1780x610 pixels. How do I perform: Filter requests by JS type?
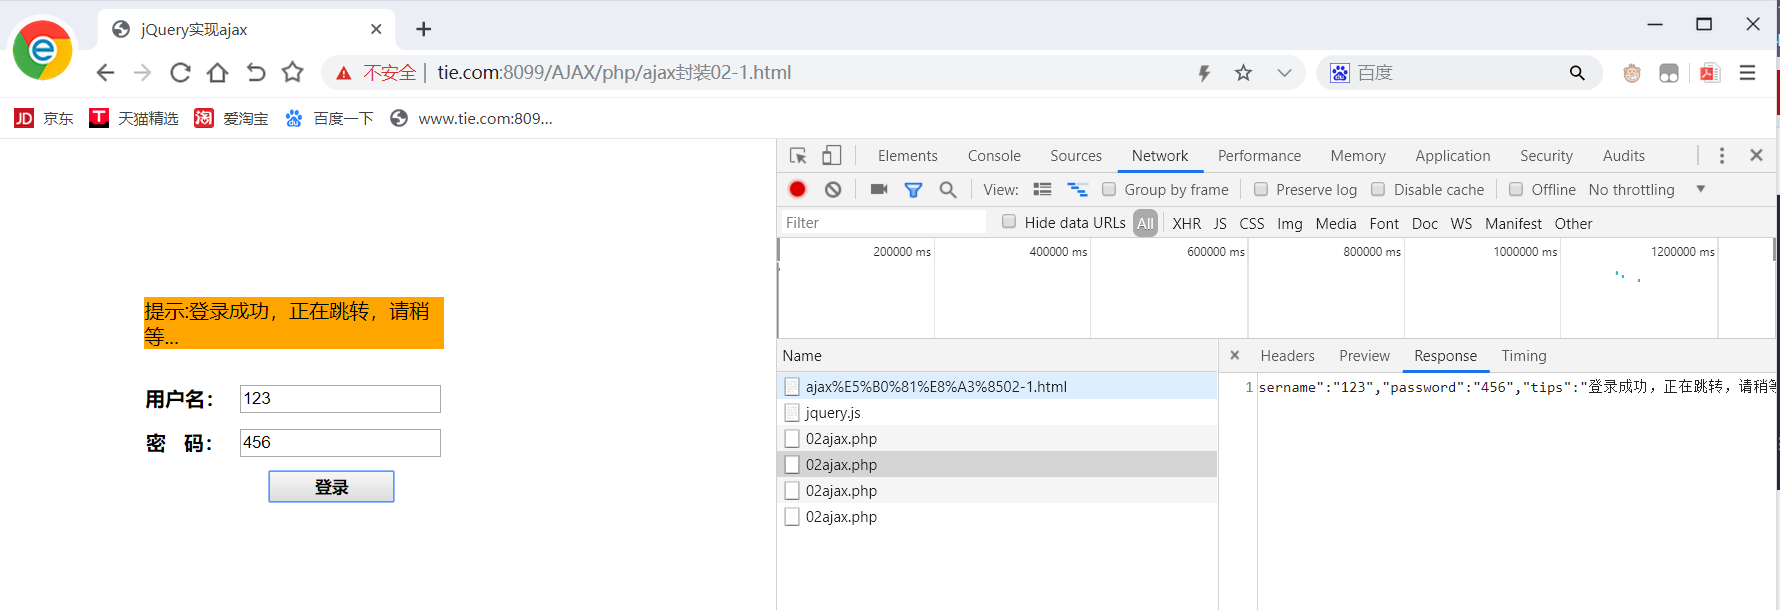[x=1220, y=223]
